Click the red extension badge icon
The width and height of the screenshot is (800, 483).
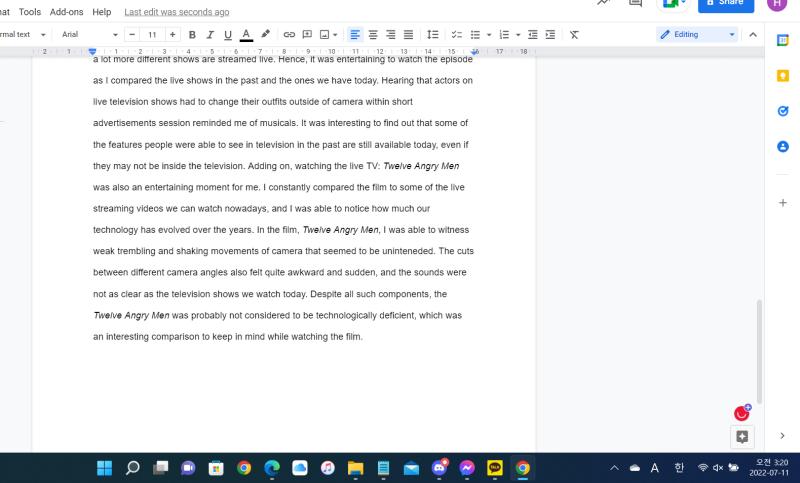click(x=742, y=413)
